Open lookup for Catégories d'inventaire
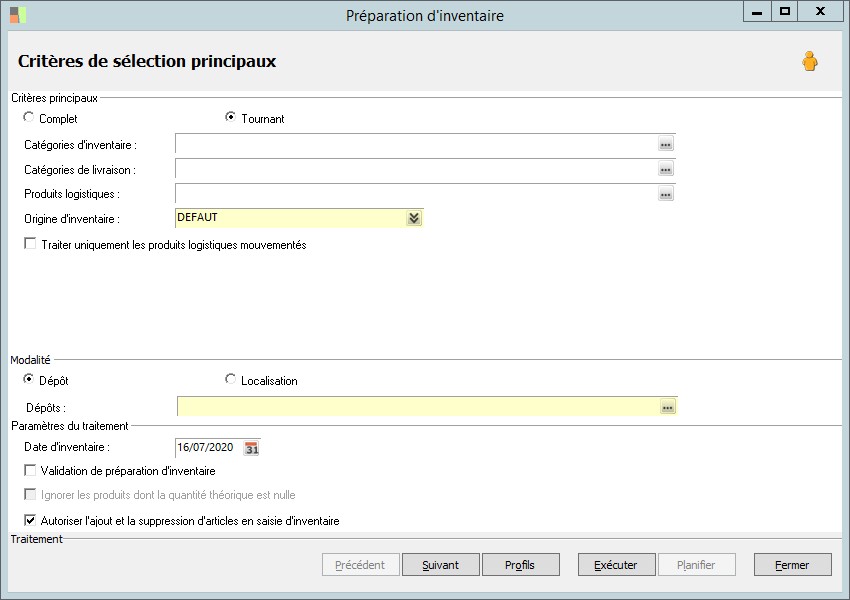The width and height of the screenshot is (850, 600). (x=666, y=144)
